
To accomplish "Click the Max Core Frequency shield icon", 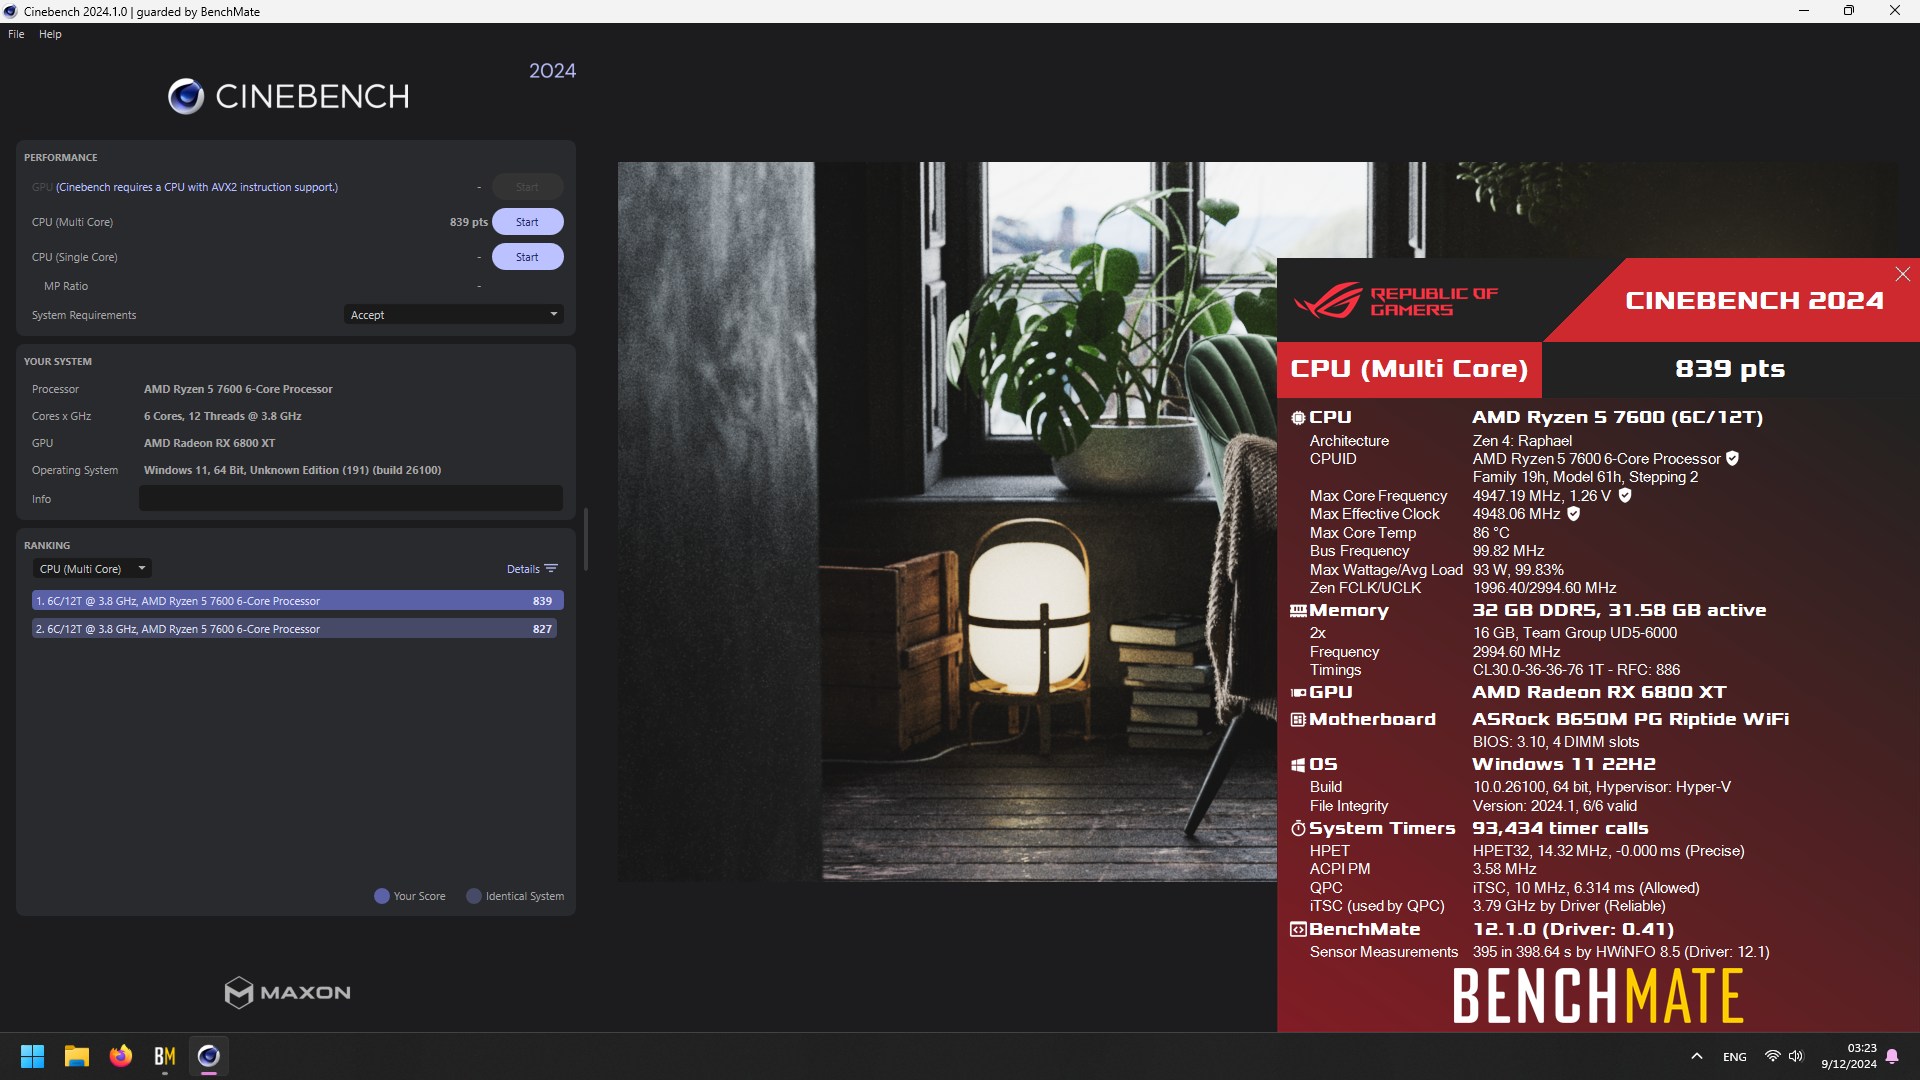I will coord(1625,496).
